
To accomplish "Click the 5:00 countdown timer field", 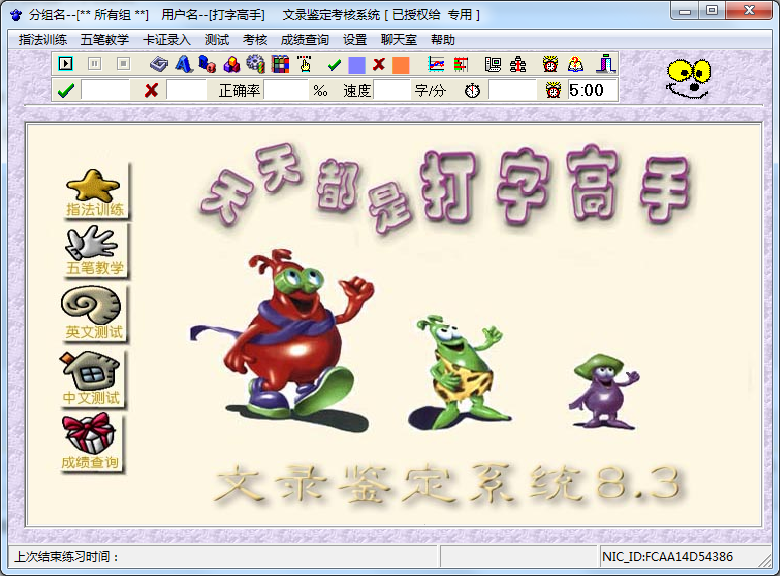I will tap(586, 90).
